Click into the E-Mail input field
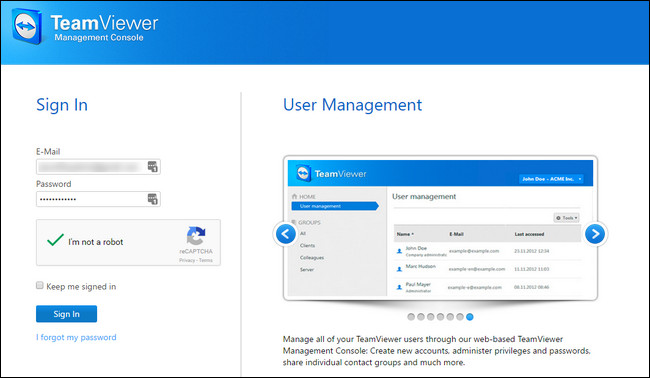The image size is (650, 378). tap(98, 167)
